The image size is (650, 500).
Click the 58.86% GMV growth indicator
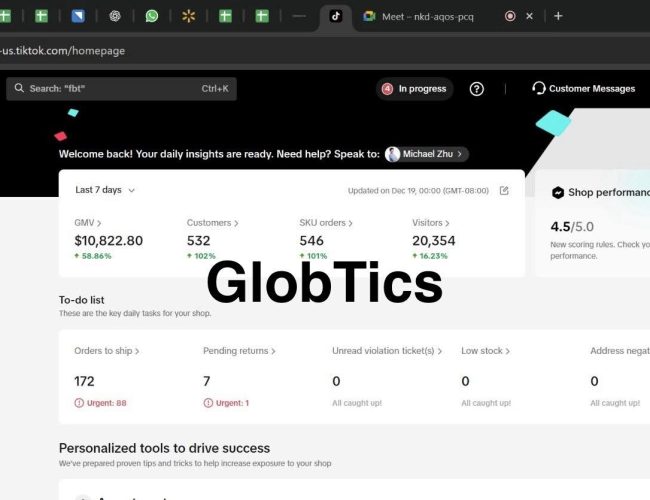(x=93, y=256)
